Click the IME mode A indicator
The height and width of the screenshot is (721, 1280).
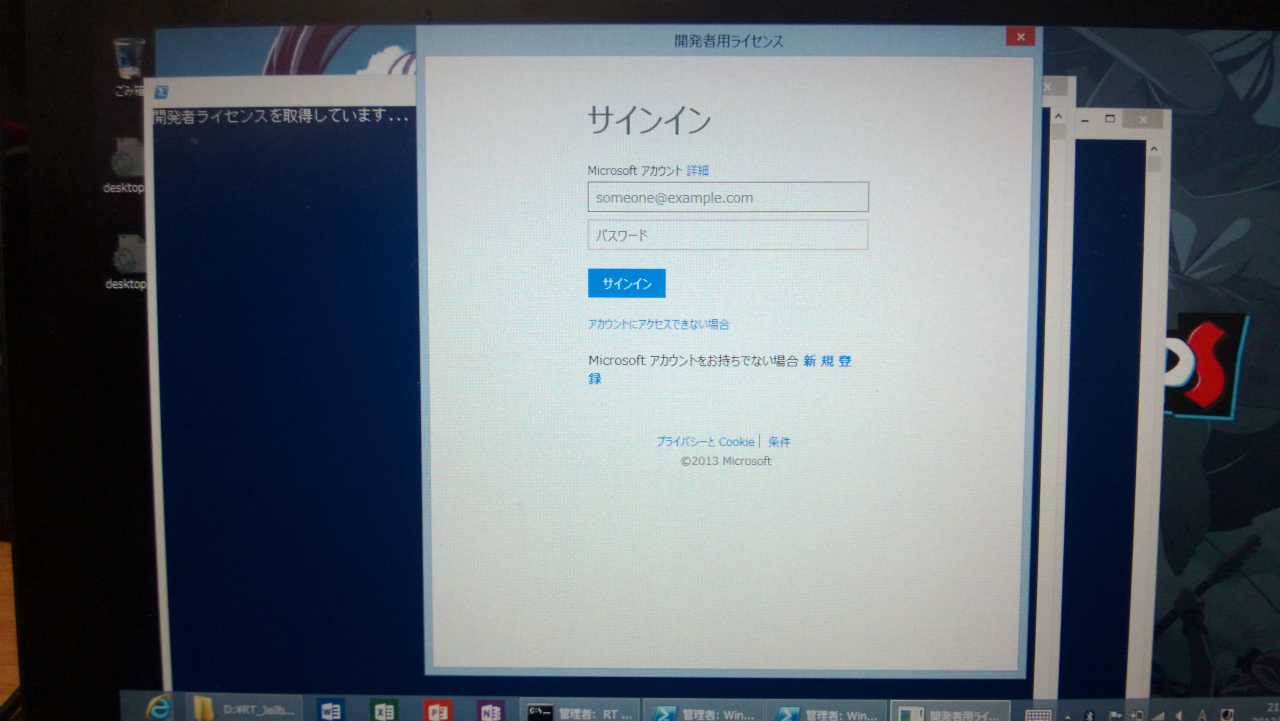1202,716
